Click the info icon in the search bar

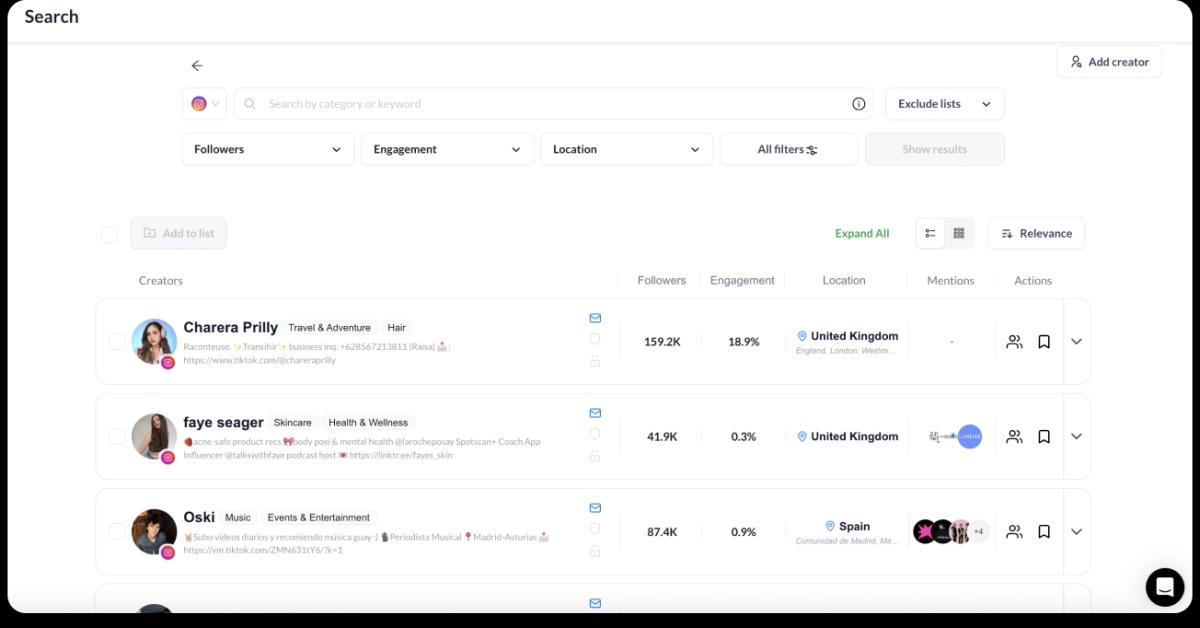(x=858, y=103)
